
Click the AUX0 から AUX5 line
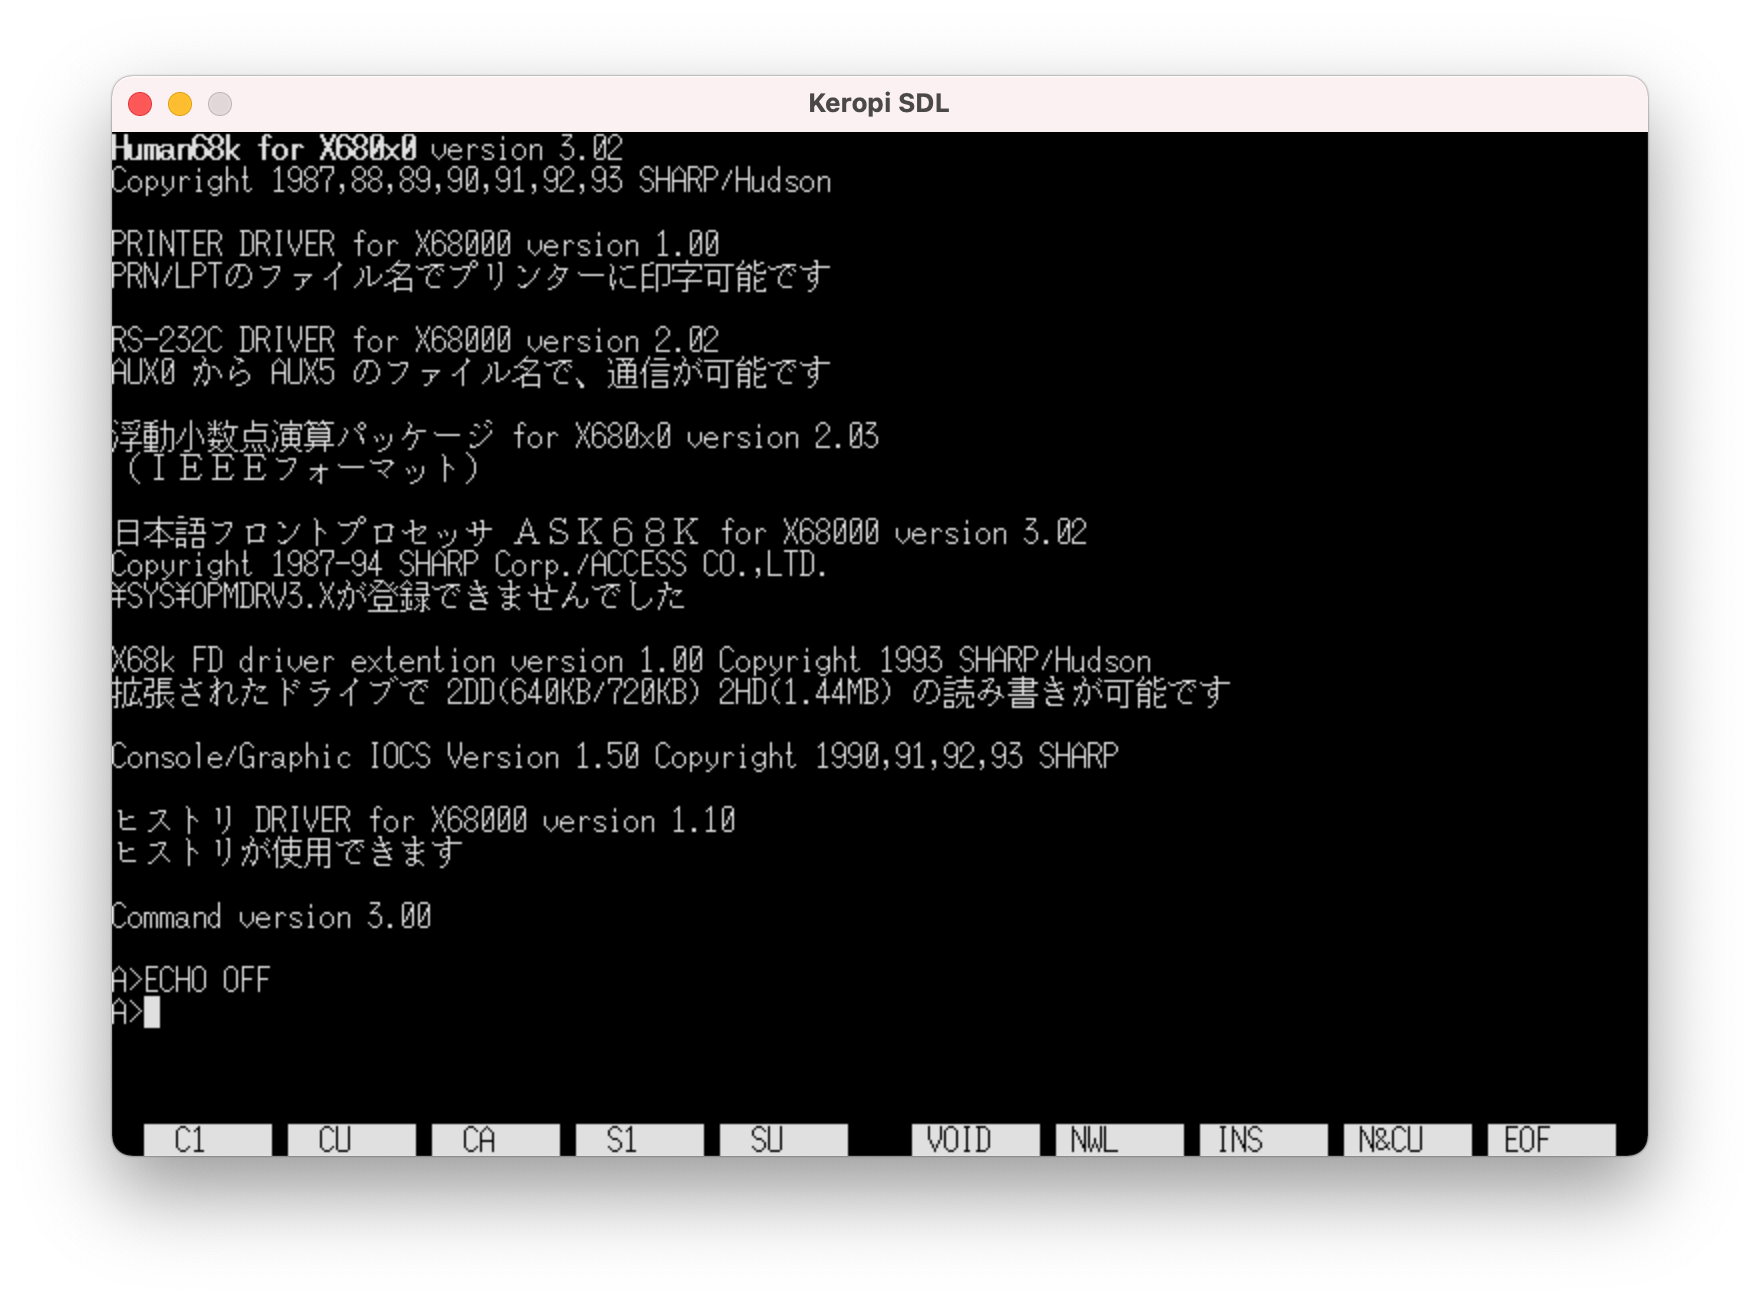click(471, 372)
